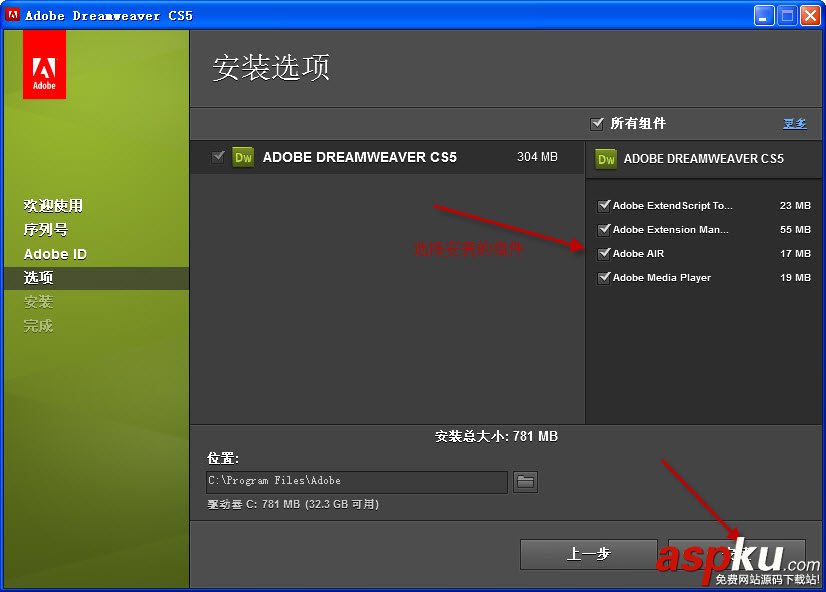This screenshot has height=592, width=826.
Task: Click the browse folder icon next to location
Action: [x=525, y=481]
